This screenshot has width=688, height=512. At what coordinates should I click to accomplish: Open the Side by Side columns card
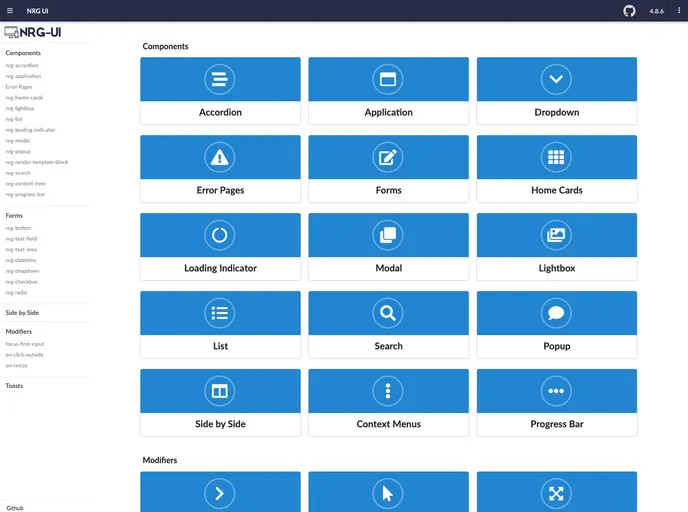(x=220, y=402)
